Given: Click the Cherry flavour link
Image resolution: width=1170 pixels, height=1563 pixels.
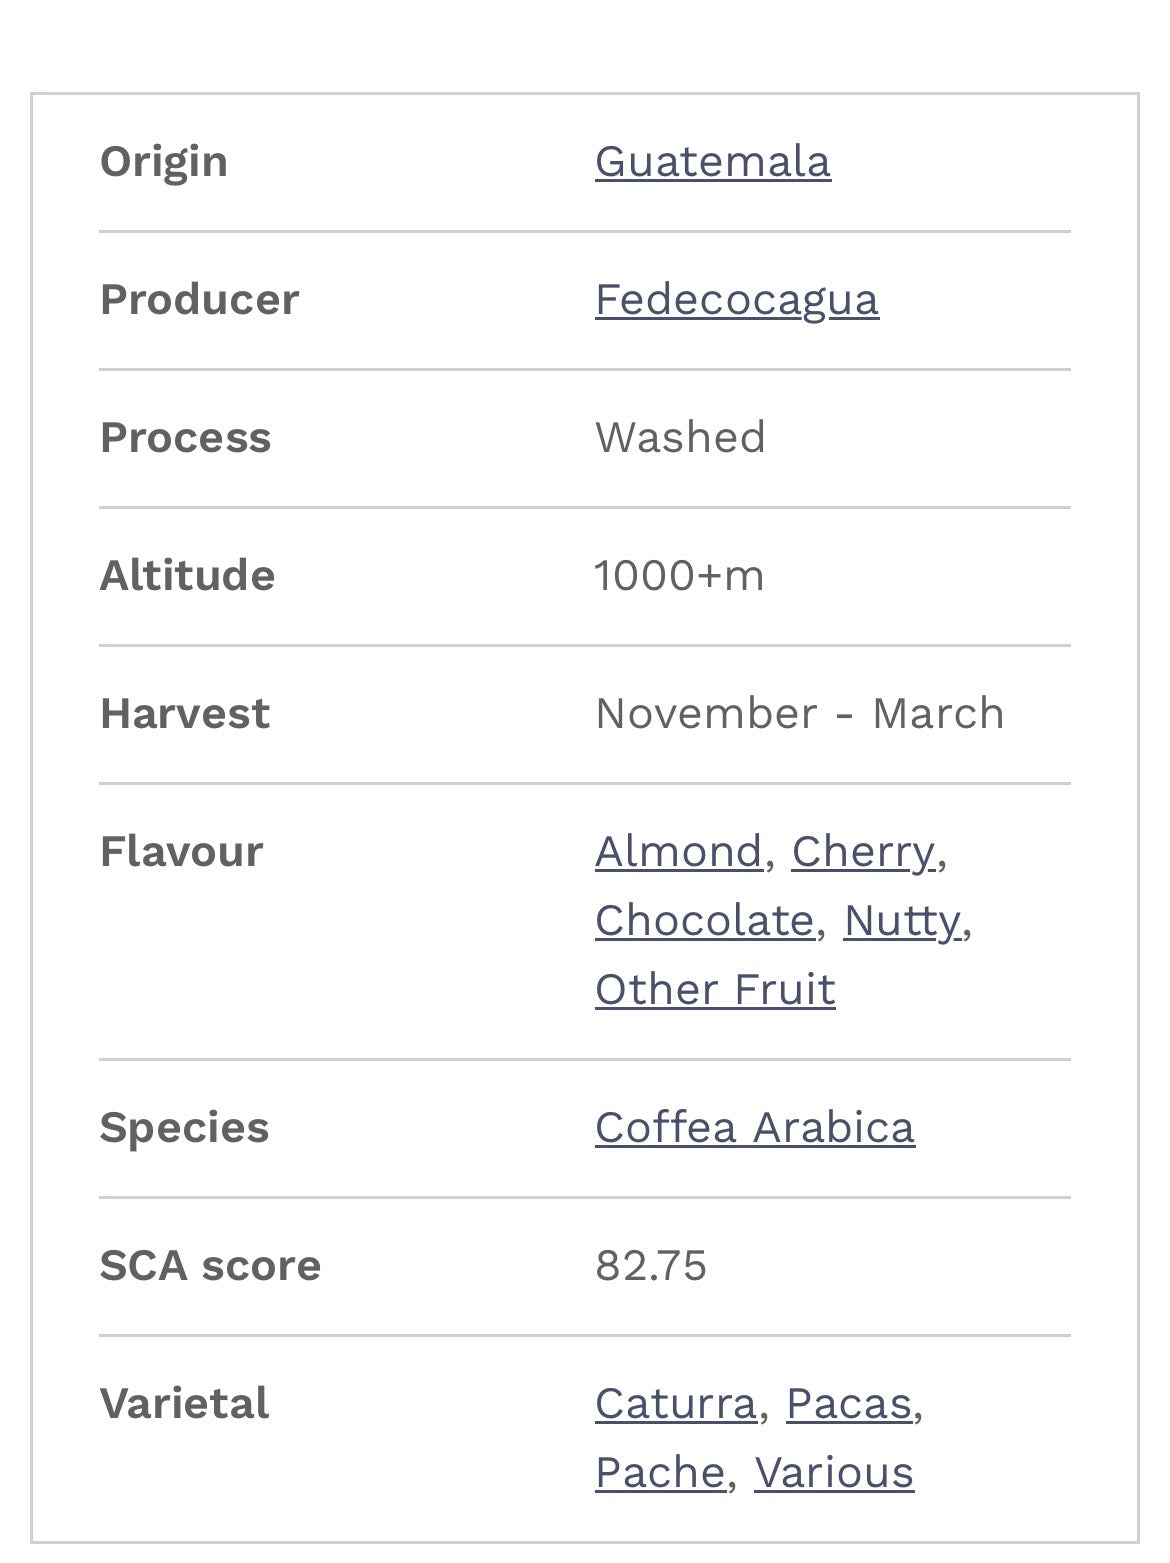Looking at the screenshot, I should 864,851.
